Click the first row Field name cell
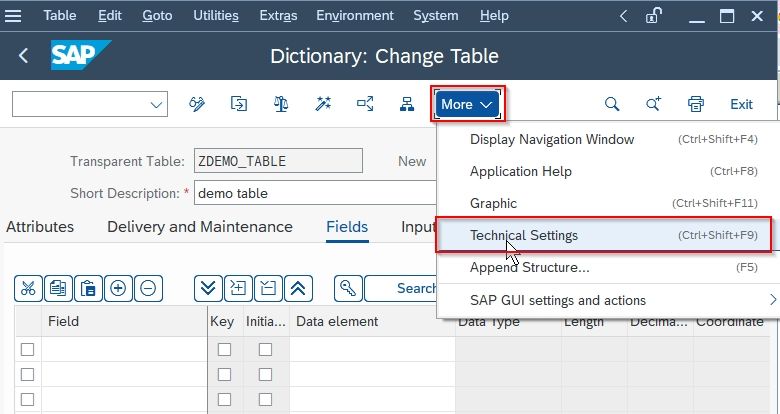This screenshot has height=414, width=780. point(124,349)
